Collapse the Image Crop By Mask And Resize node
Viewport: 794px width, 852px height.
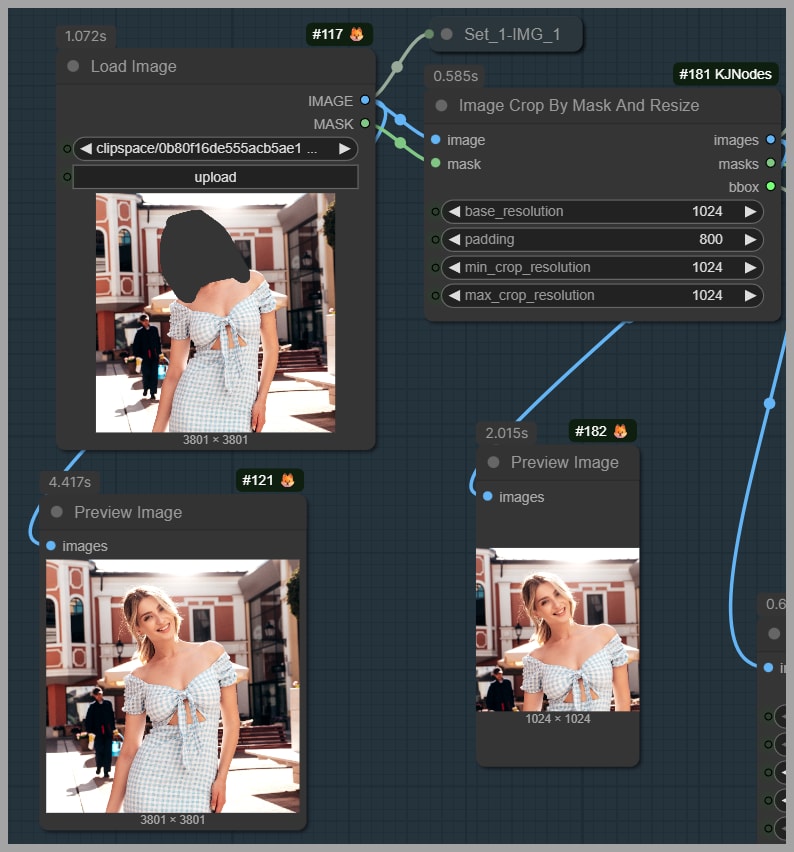click(441, 105)
